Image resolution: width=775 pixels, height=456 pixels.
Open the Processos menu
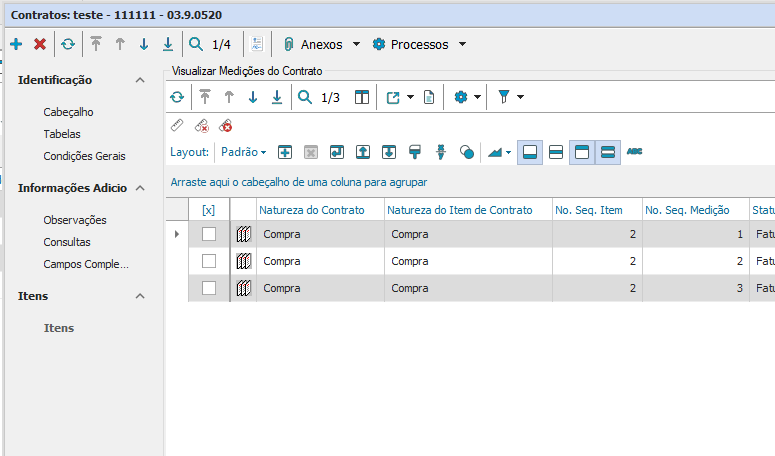[418, 44]
